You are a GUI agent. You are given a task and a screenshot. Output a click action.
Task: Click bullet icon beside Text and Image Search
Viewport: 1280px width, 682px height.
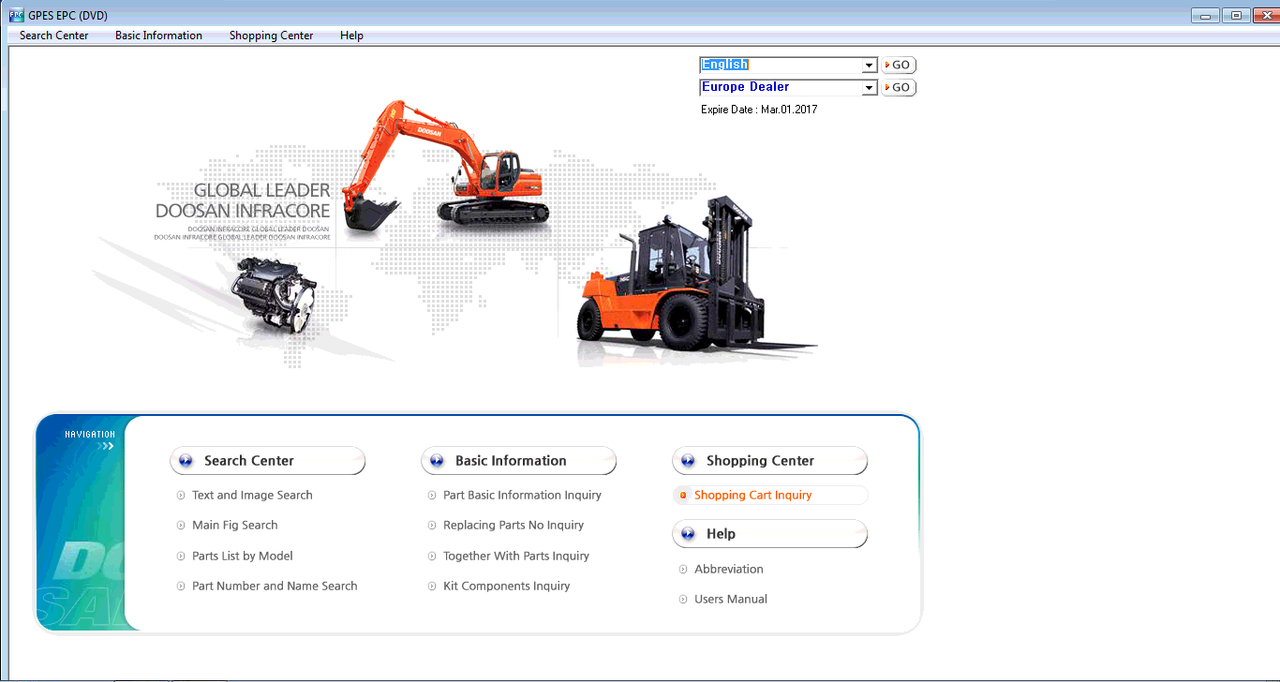point(181,495)
